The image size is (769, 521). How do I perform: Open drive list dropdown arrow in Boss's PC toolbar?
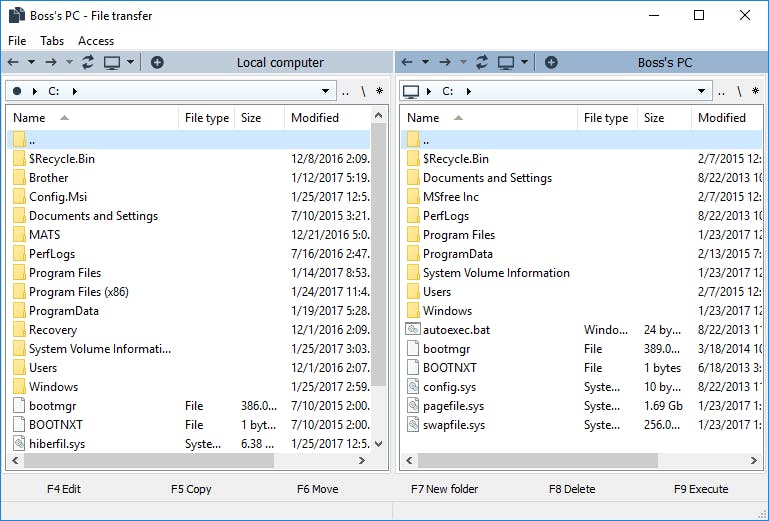pyautogui.click(x=524, y=62)
